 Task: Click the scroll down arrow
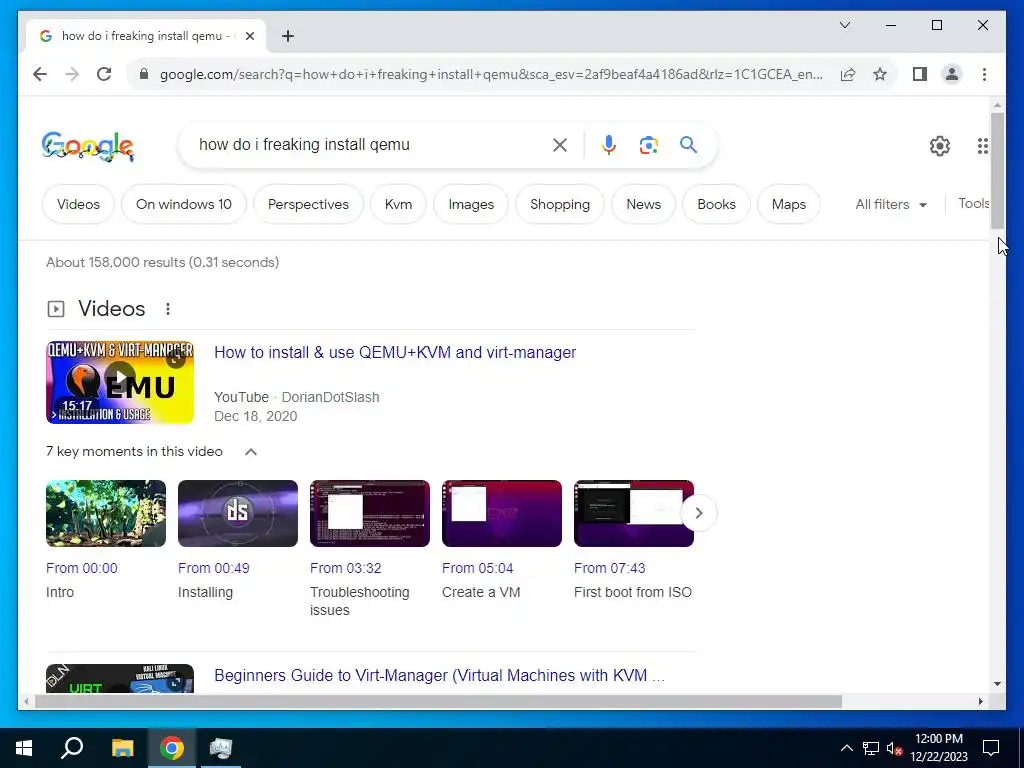[997, 684]
